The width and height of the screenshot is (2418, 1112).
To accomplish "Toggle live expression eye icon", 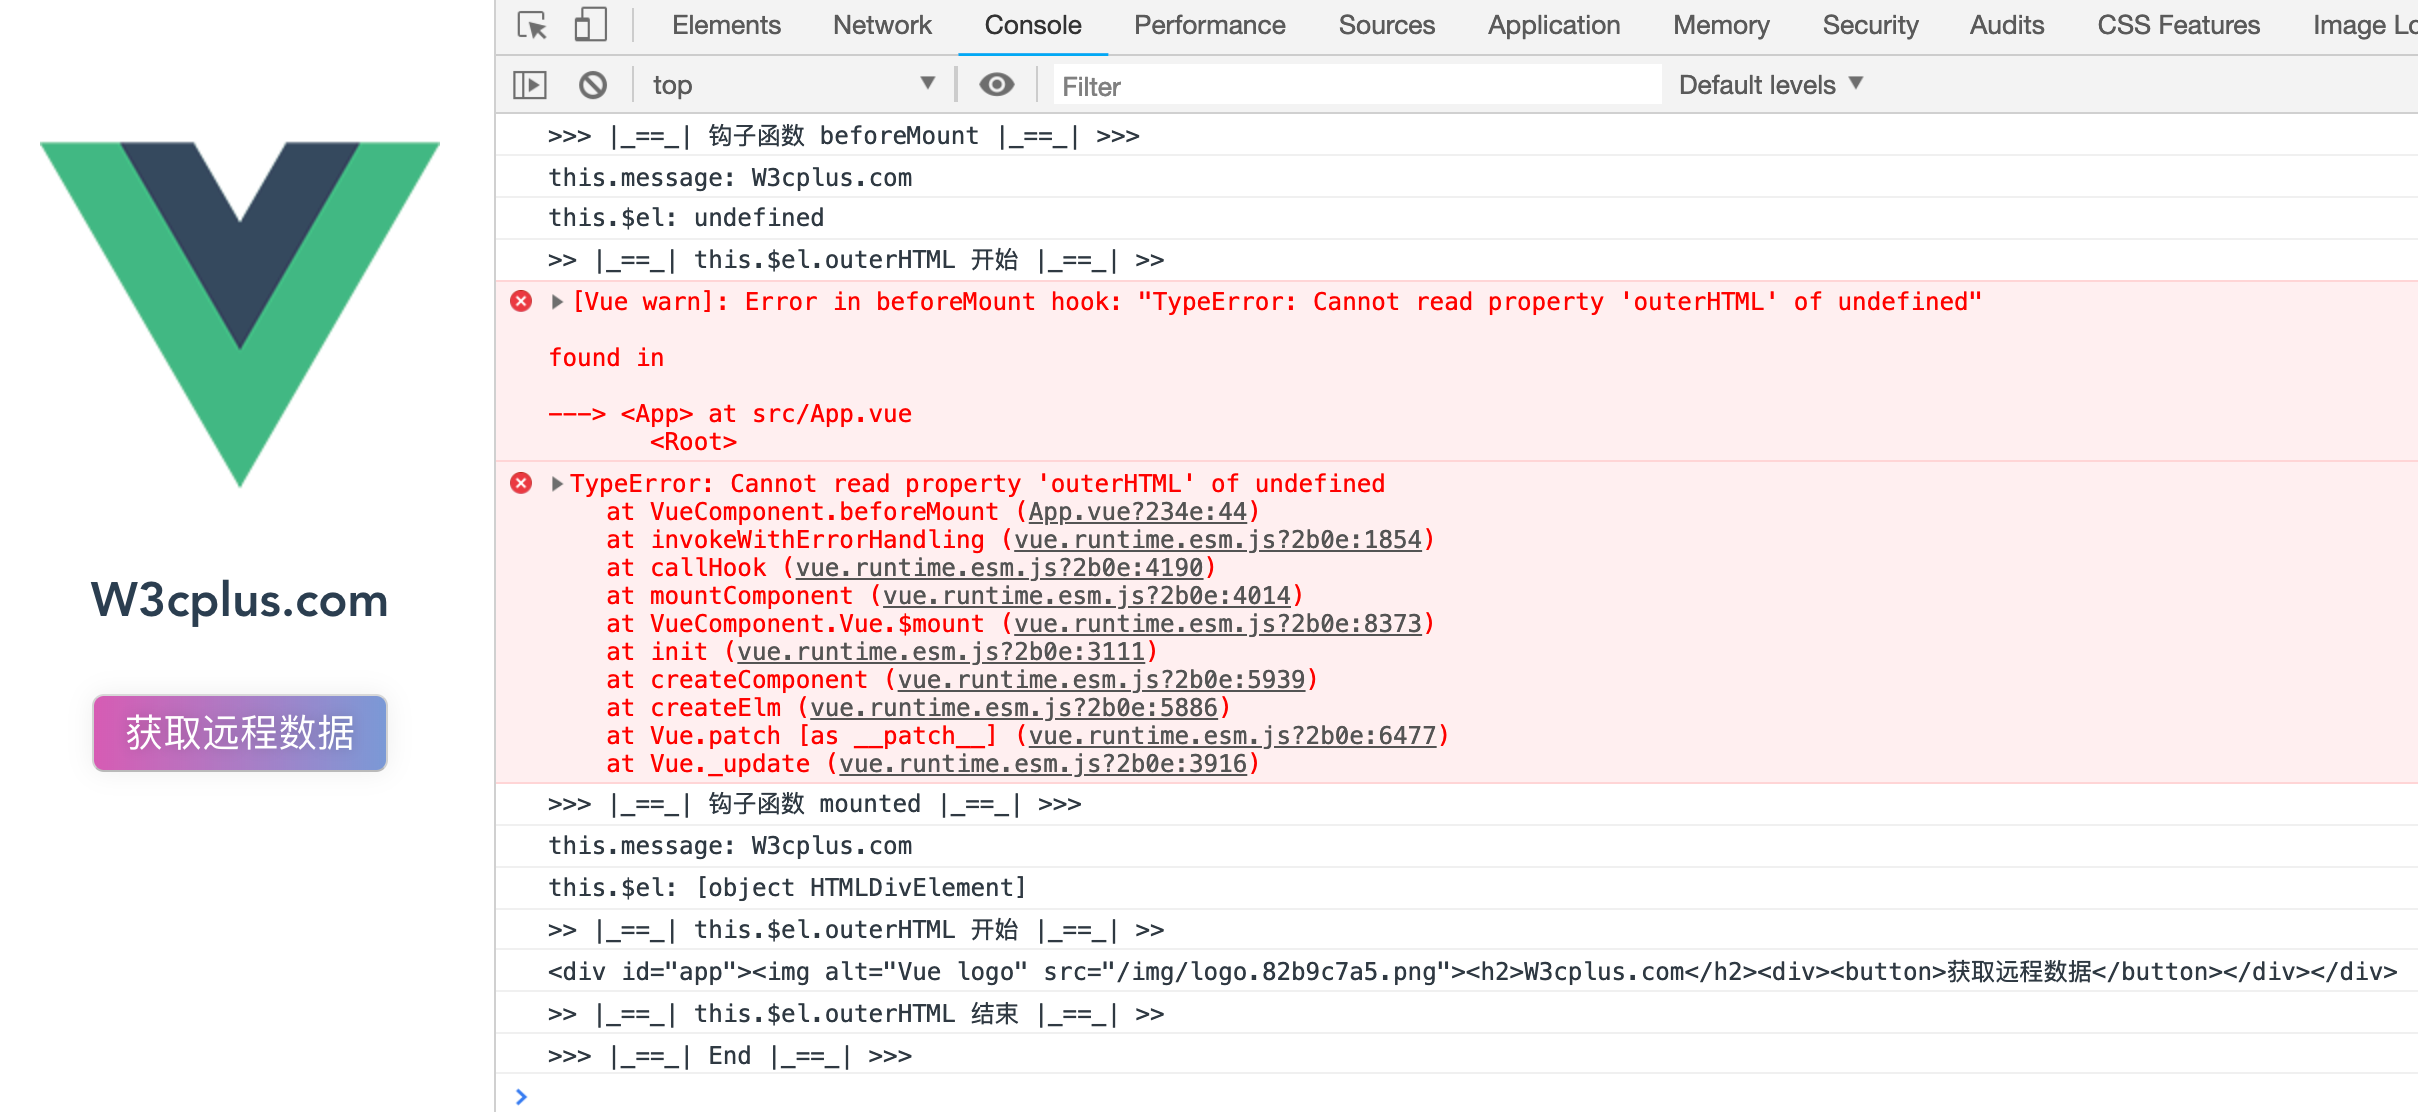I will click(996, 85).
